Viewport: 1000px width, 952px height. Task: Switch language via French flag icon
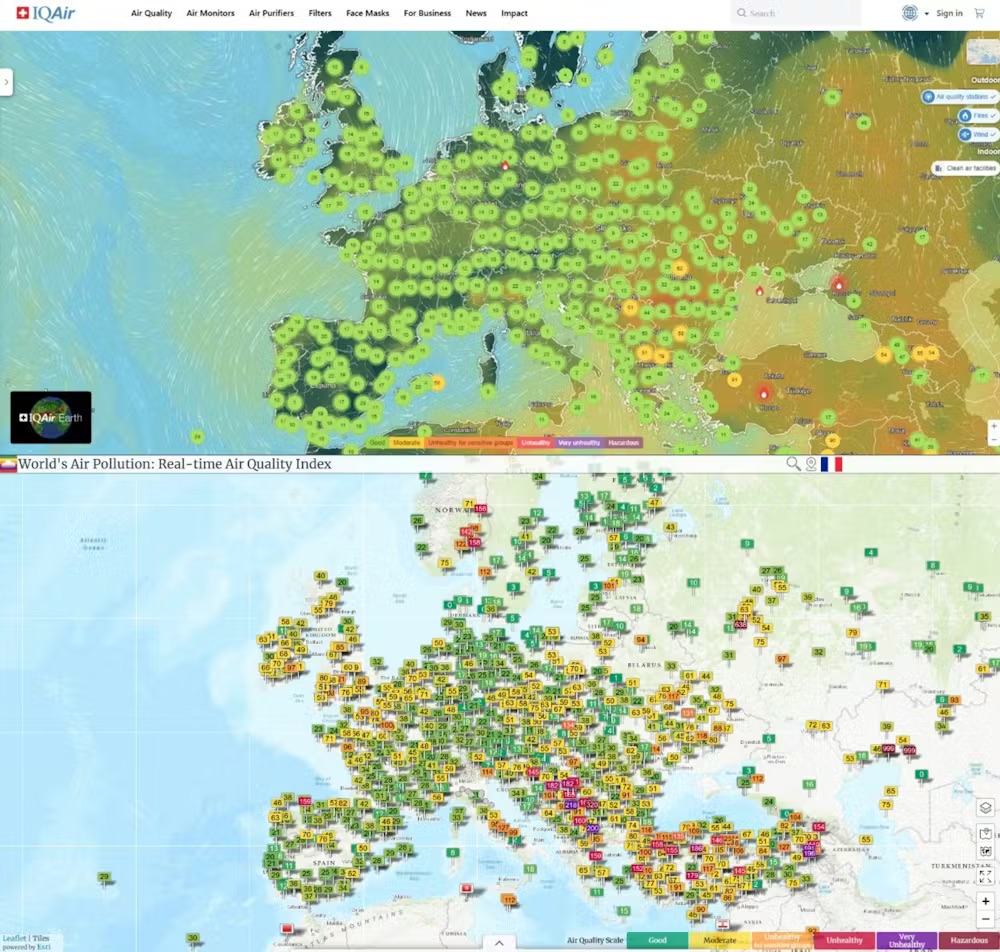831,464
